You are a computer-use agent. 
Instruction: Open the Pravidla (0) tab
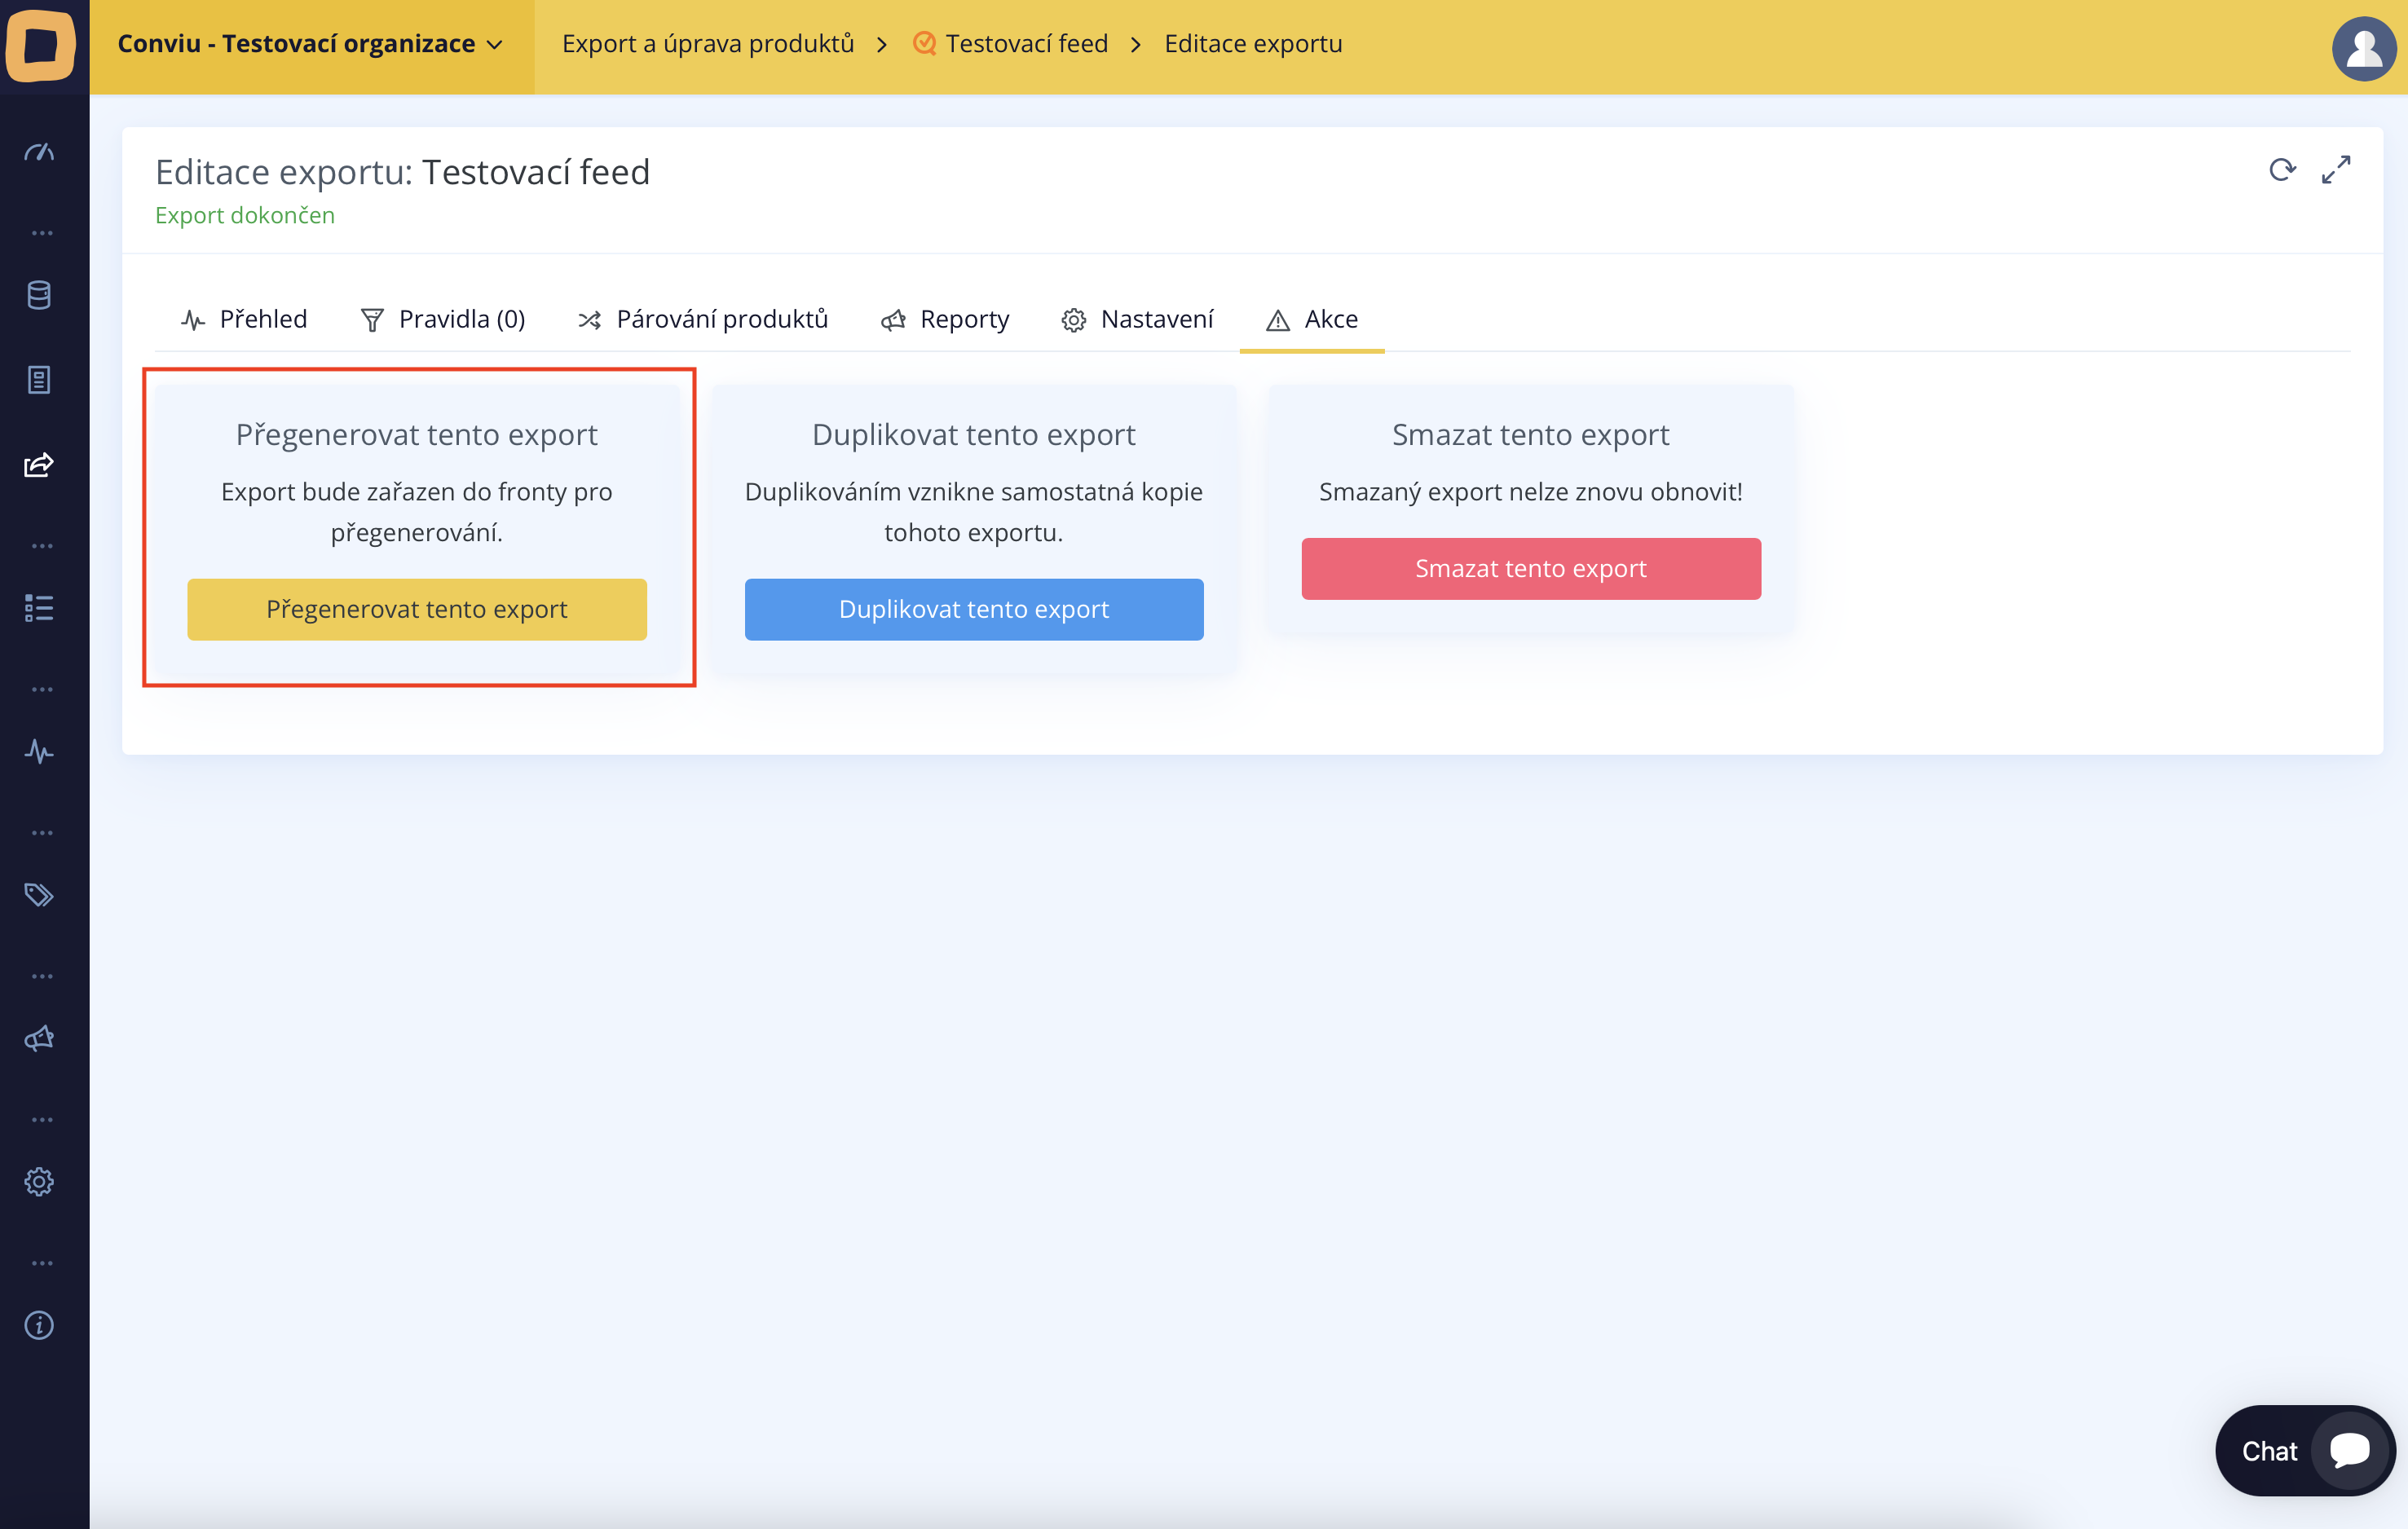point(443,319)
